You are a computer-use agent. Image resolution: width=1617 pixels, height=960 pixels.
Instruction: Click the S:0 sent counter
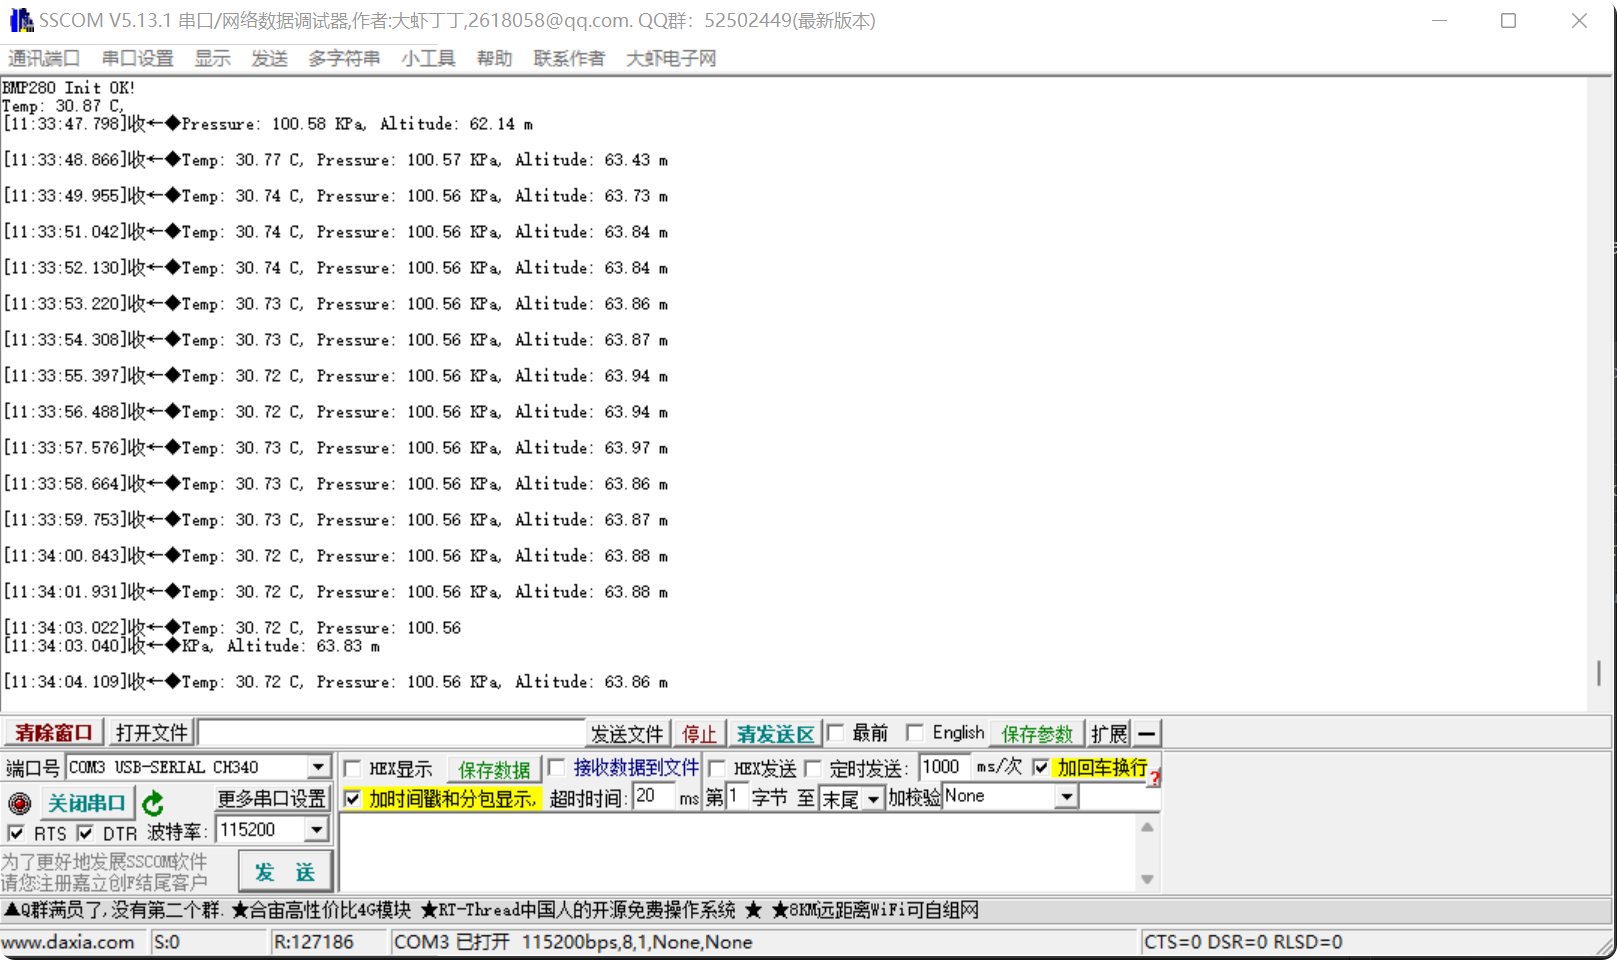[167, 942]
